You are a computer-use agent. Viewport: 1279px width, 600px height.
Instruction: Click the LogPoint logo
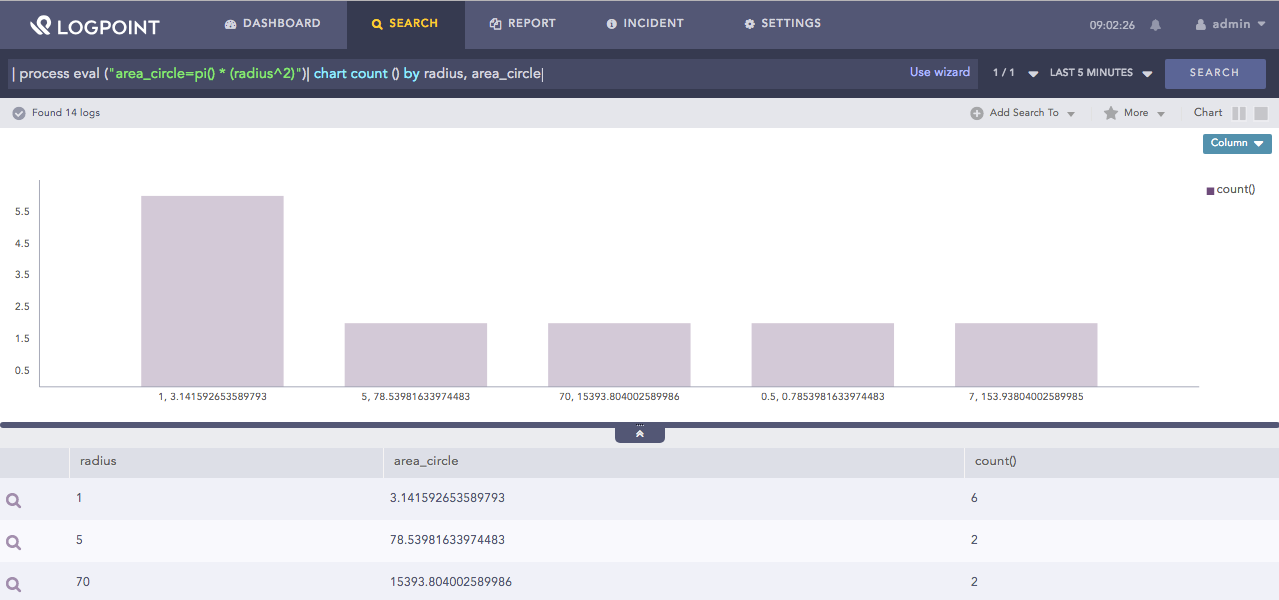[x=94, y=25]
